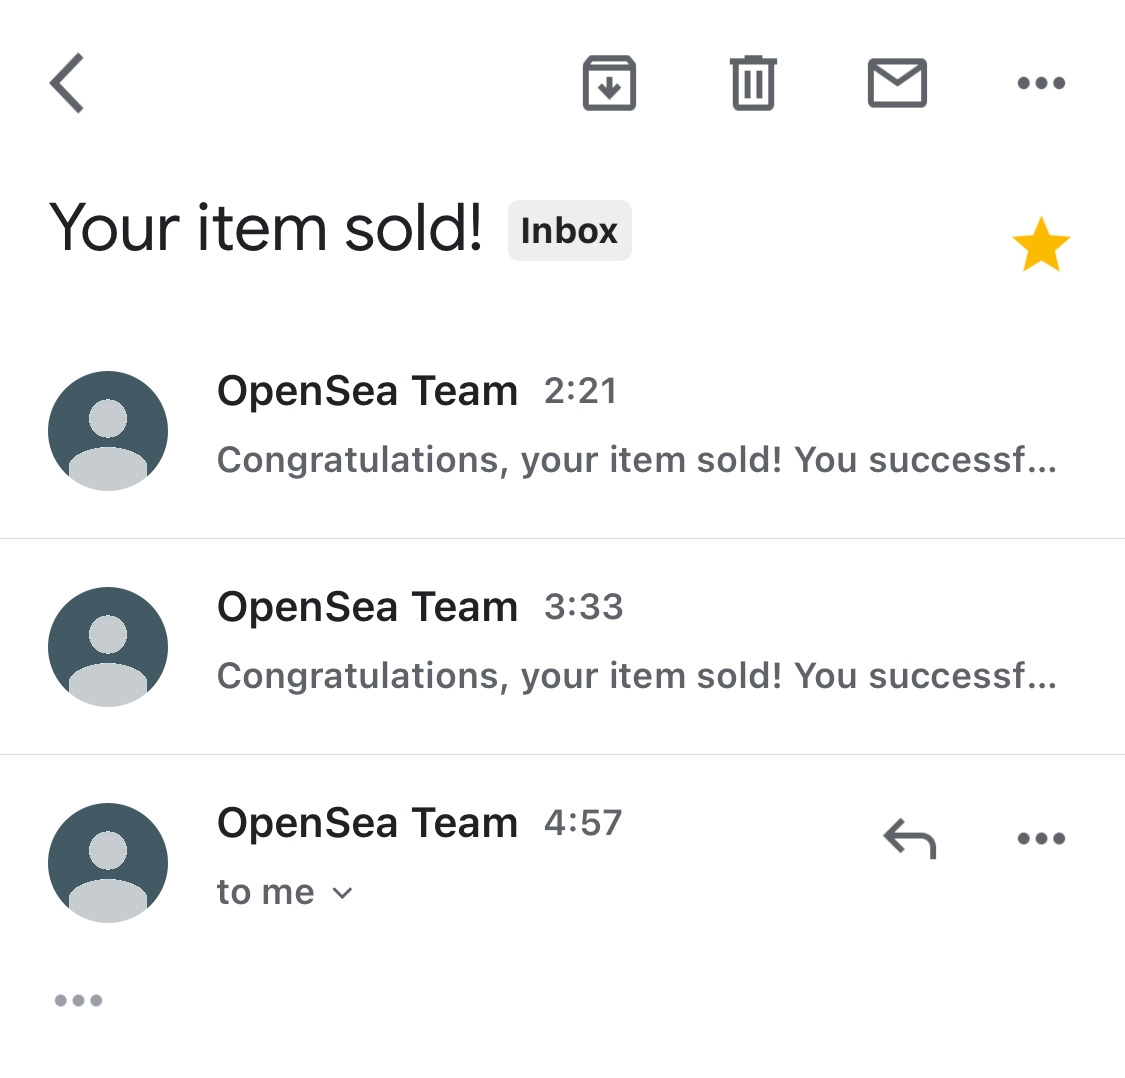Tap the avatar on the 2:21 message
The height and width of the screenshot is (1078, 1125).
(x=108, y=431)
